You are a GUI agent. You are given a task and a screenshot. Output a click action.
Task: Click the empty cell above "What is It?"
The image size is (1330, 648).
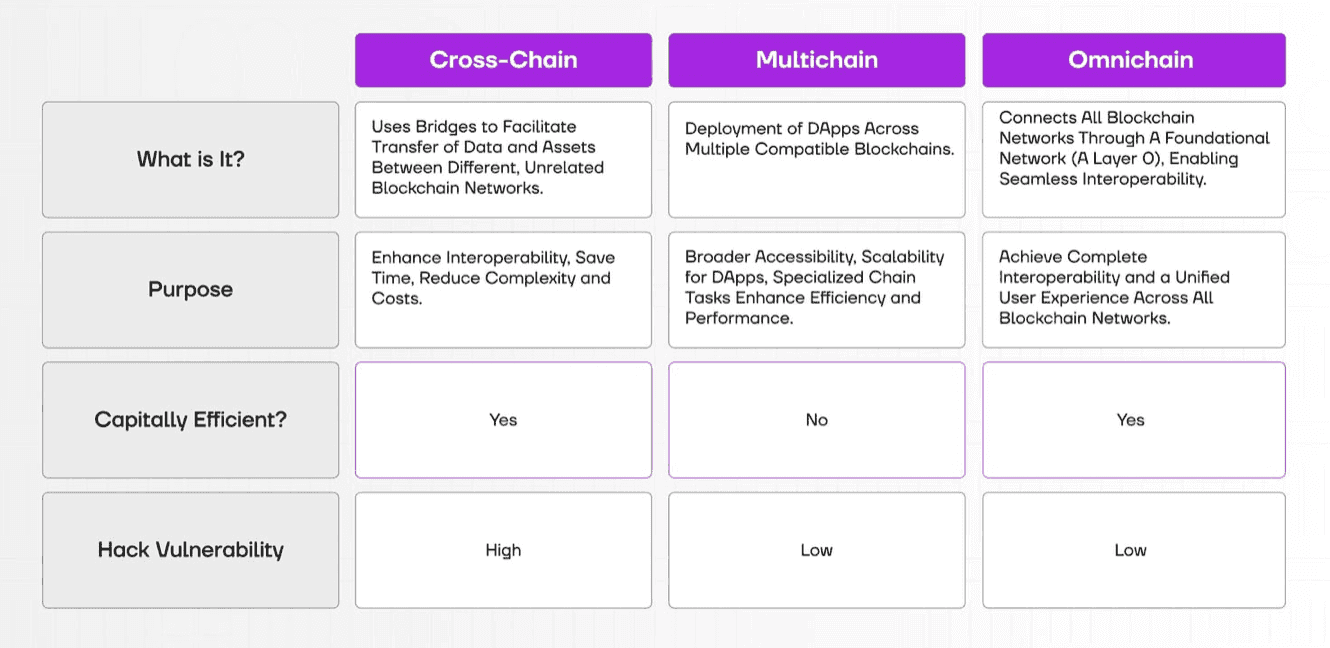coord(190,60)
